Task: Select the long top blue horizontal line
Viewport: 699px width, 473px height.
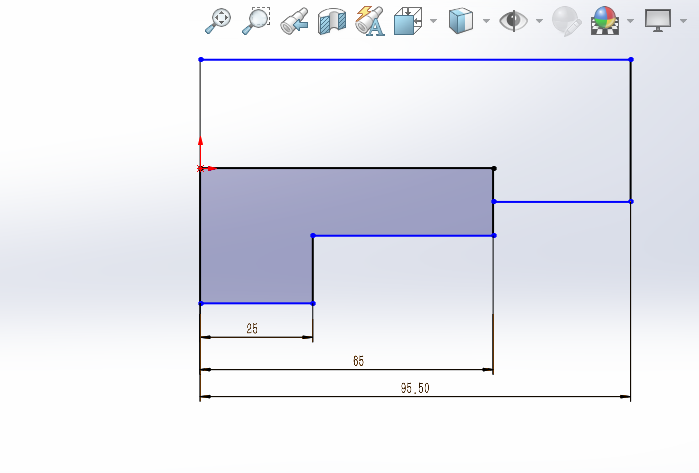Action: tap(415, 59)
